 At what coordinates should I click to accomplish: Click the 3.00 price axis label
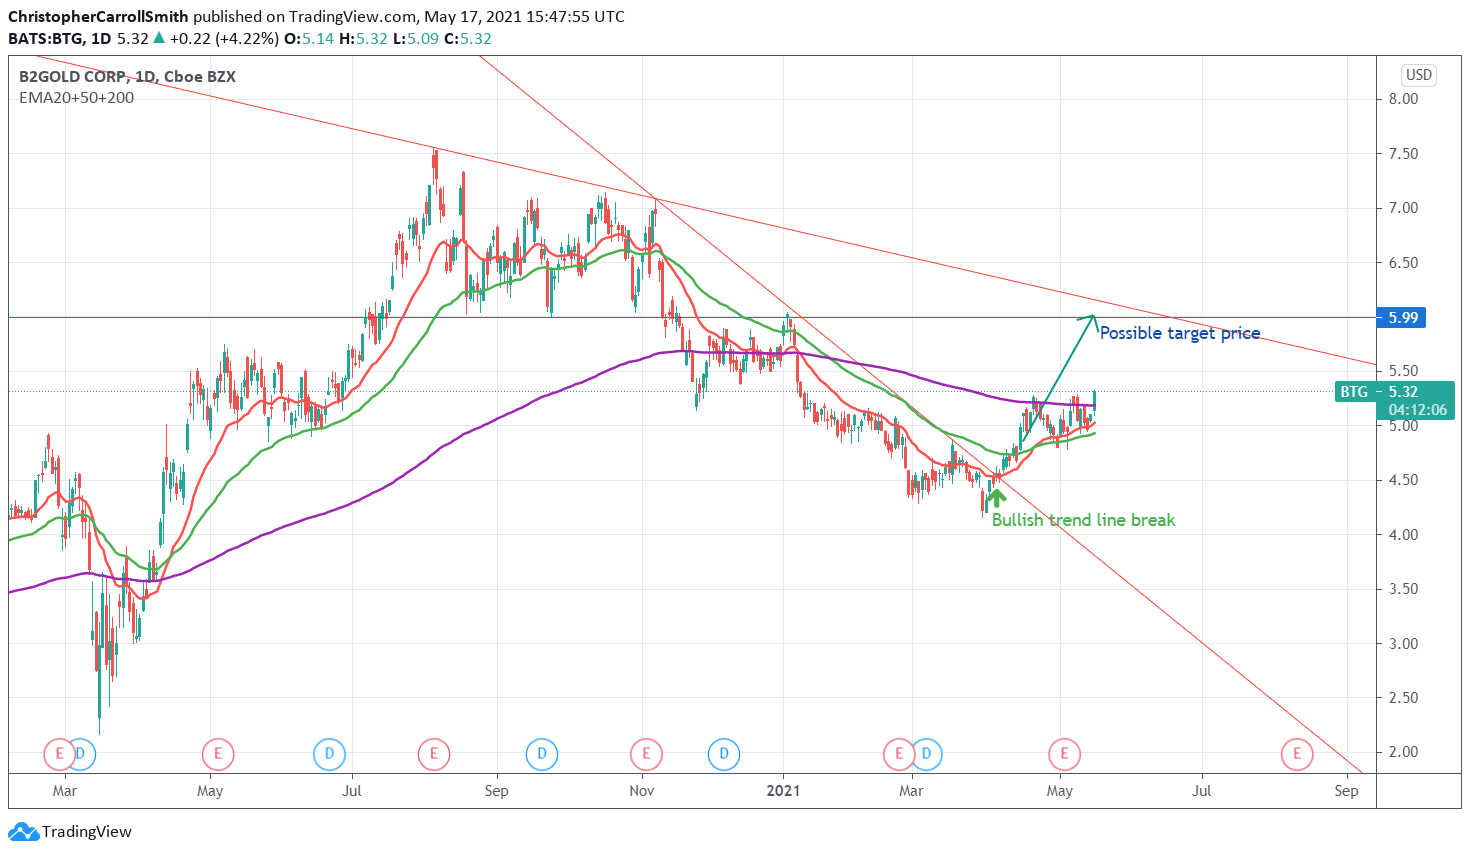click(1403, 644)
